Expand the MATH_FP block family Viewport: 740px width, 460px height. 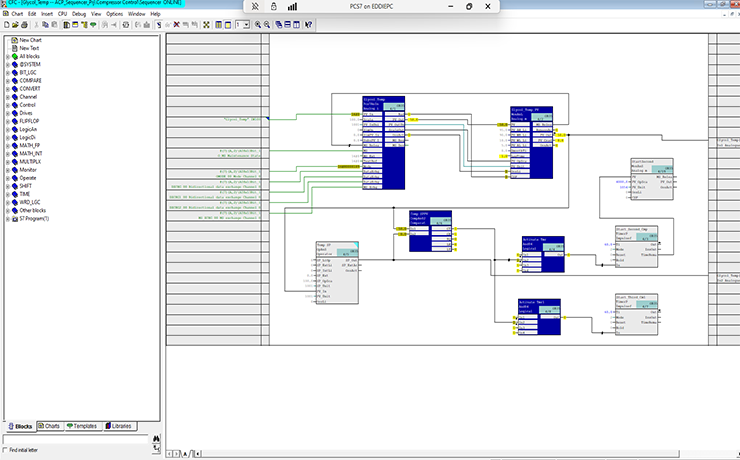coord(6,145)
